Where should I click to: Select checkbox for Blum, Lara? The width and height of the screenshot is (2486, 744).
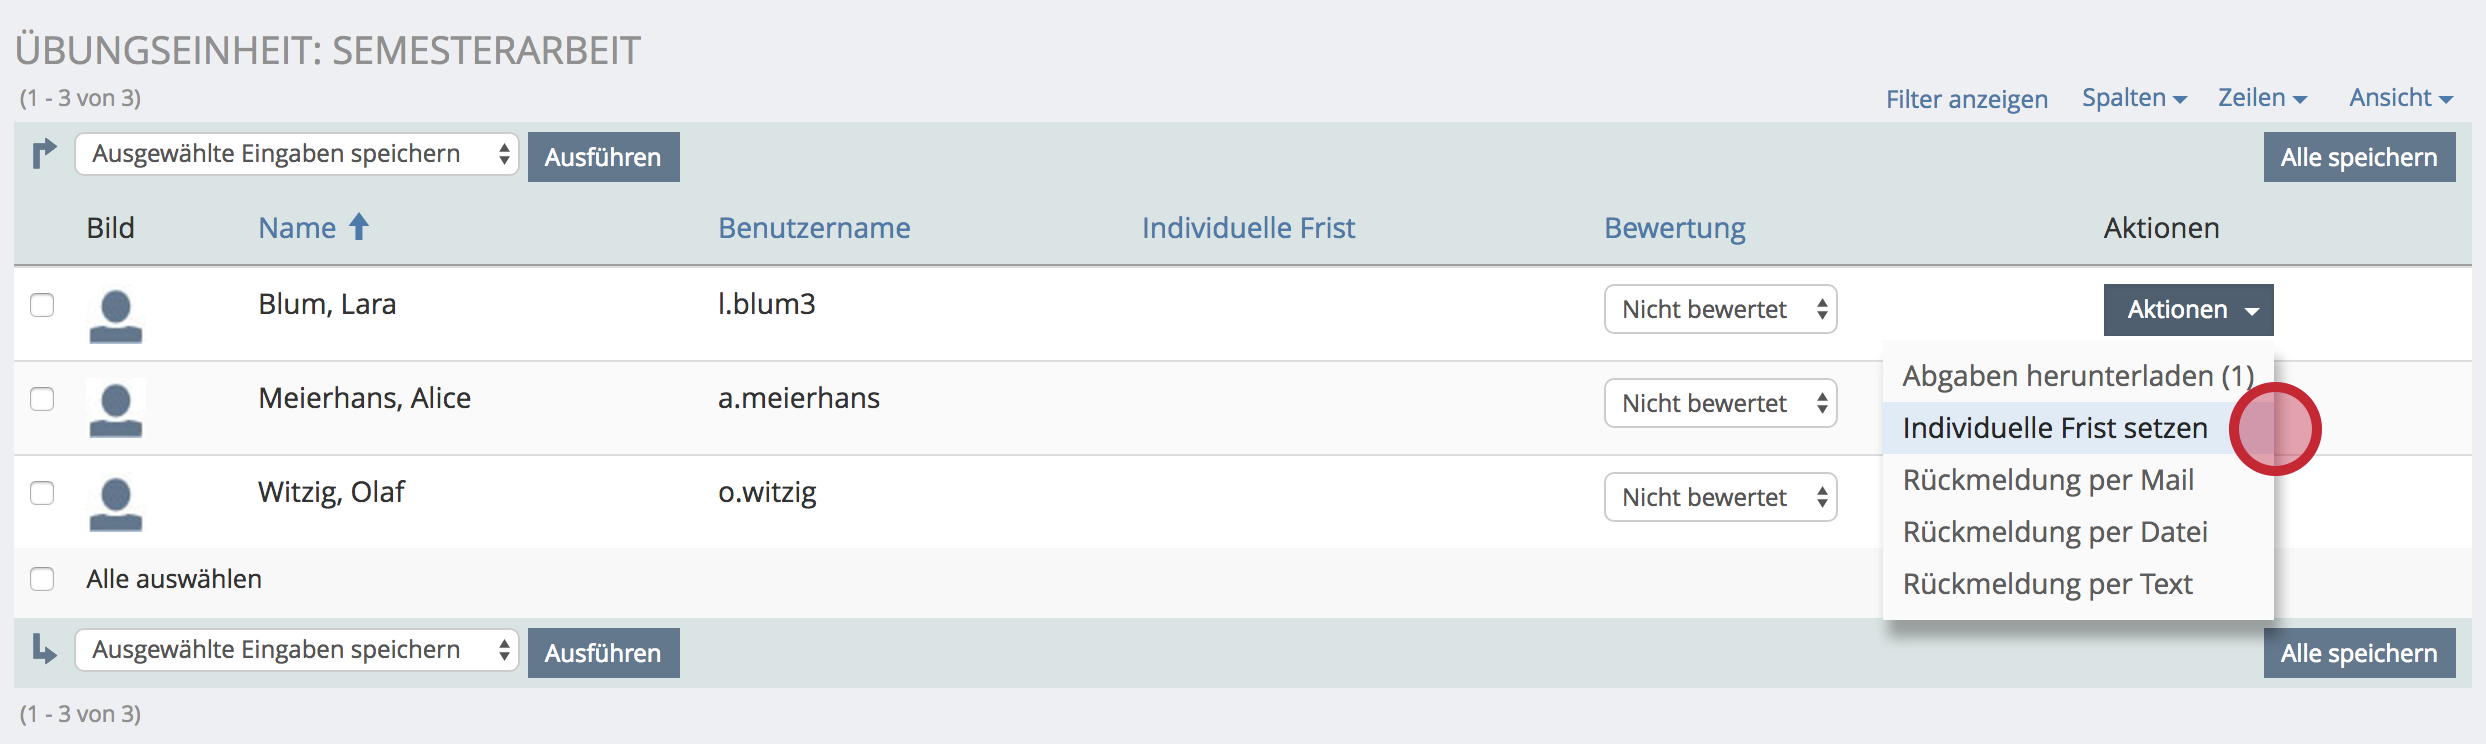(x=42, y=304)
